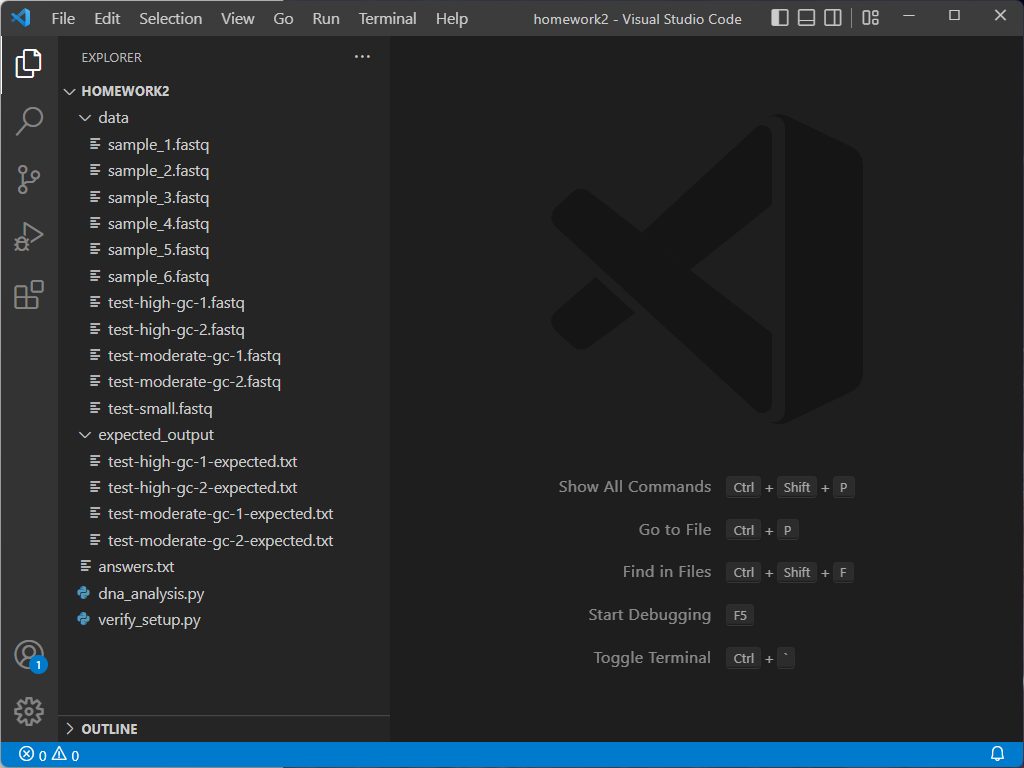Select the Explorer icon in the activity bar
This screenshot has width=1024, height=768.
tap(29, 63)
